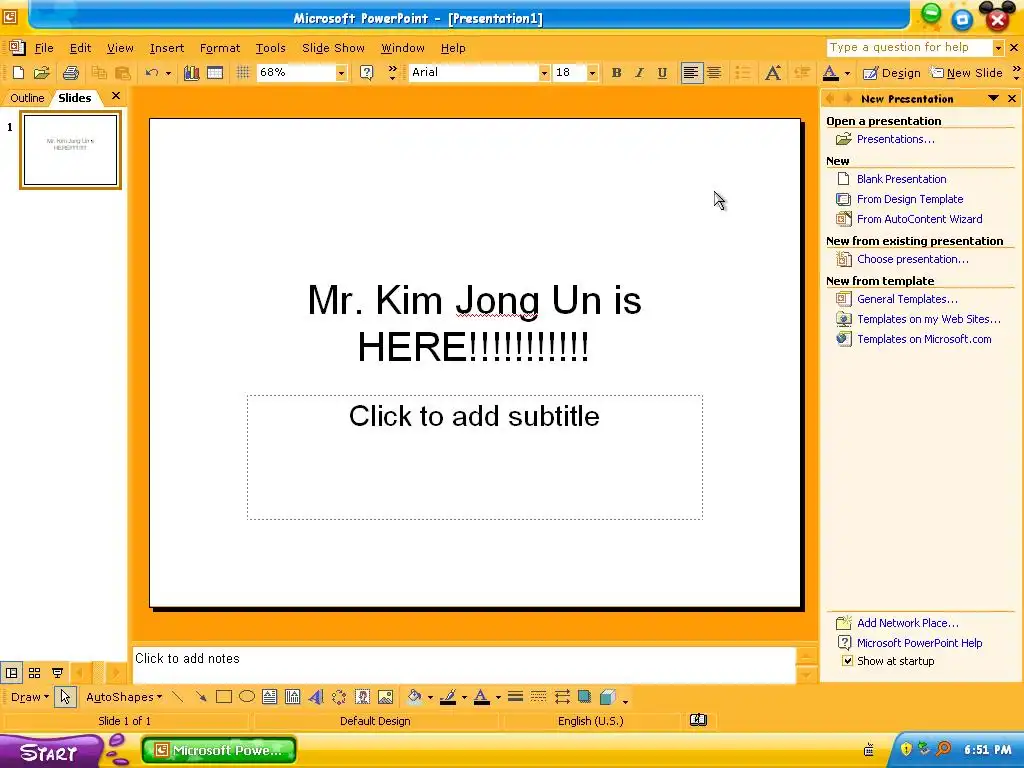
Task: Toggle the Show/Hide Grid icon
Action: click(243, 73)
